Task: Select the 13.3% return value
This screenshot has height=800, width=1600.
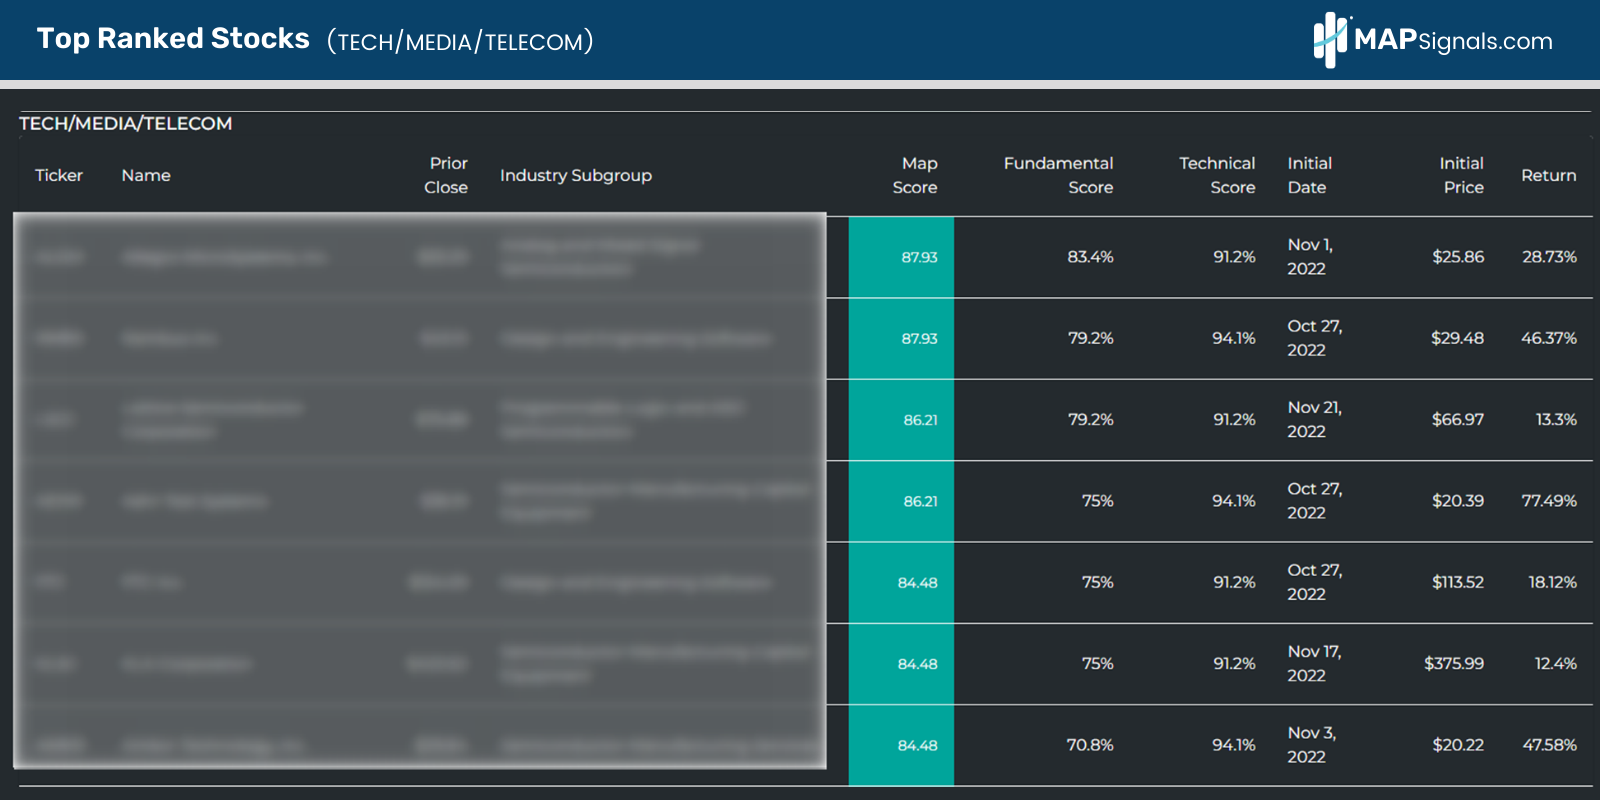Action: click(x=1557, y=420)
